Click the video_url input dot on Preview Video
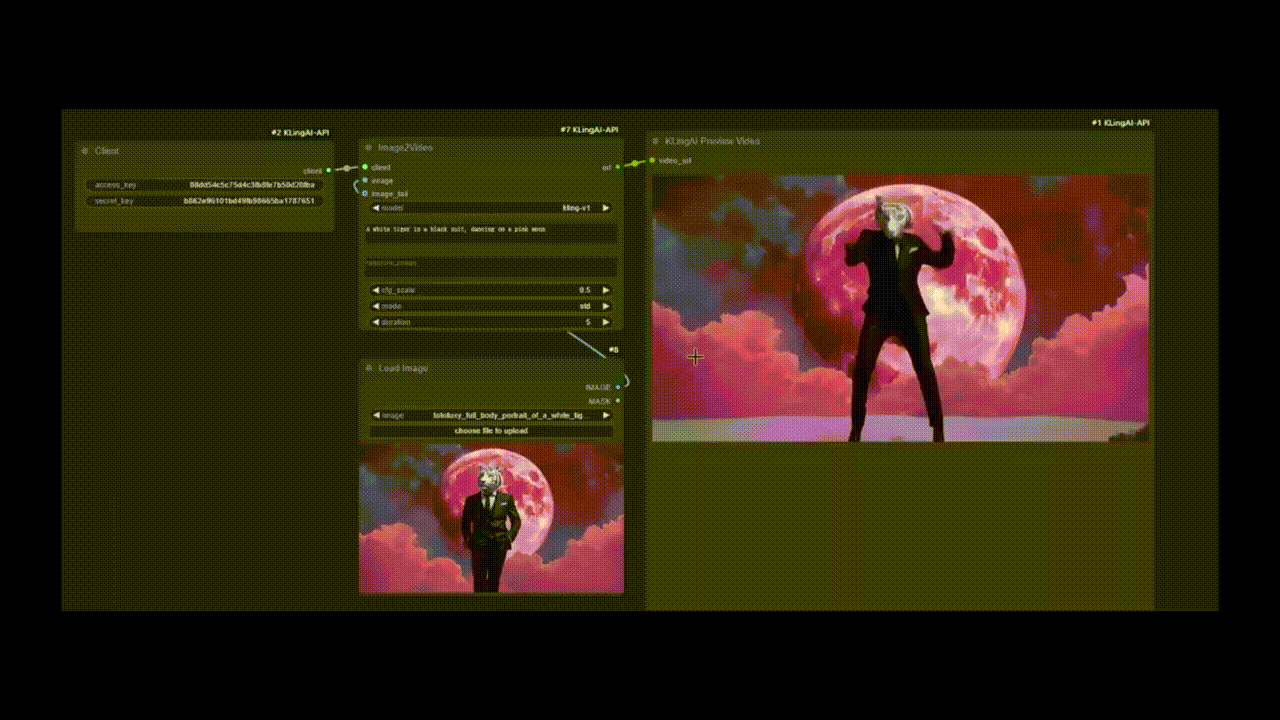Viewport: 1280px width, 720px height. pyautogui.click(x=652, y=158)
